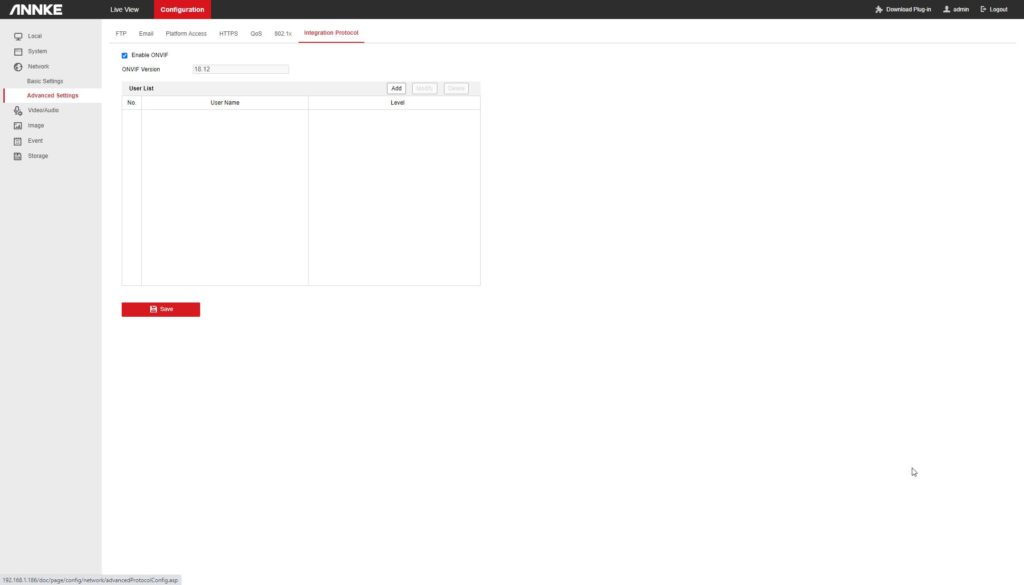Click the Download Plug-in puzzle icon
1024x585 pixels.
(x=879, y=9)
